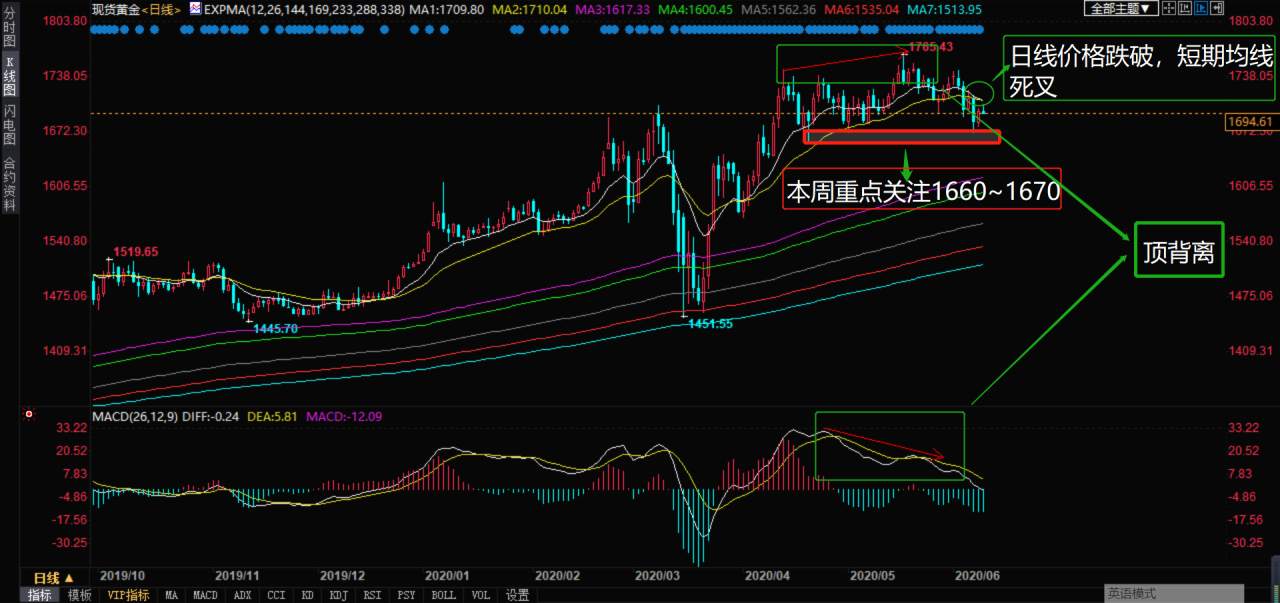This screenshot has width=1280, height=603.
Task: Apply the MA indicator
Action: click(x=172, y=595)
